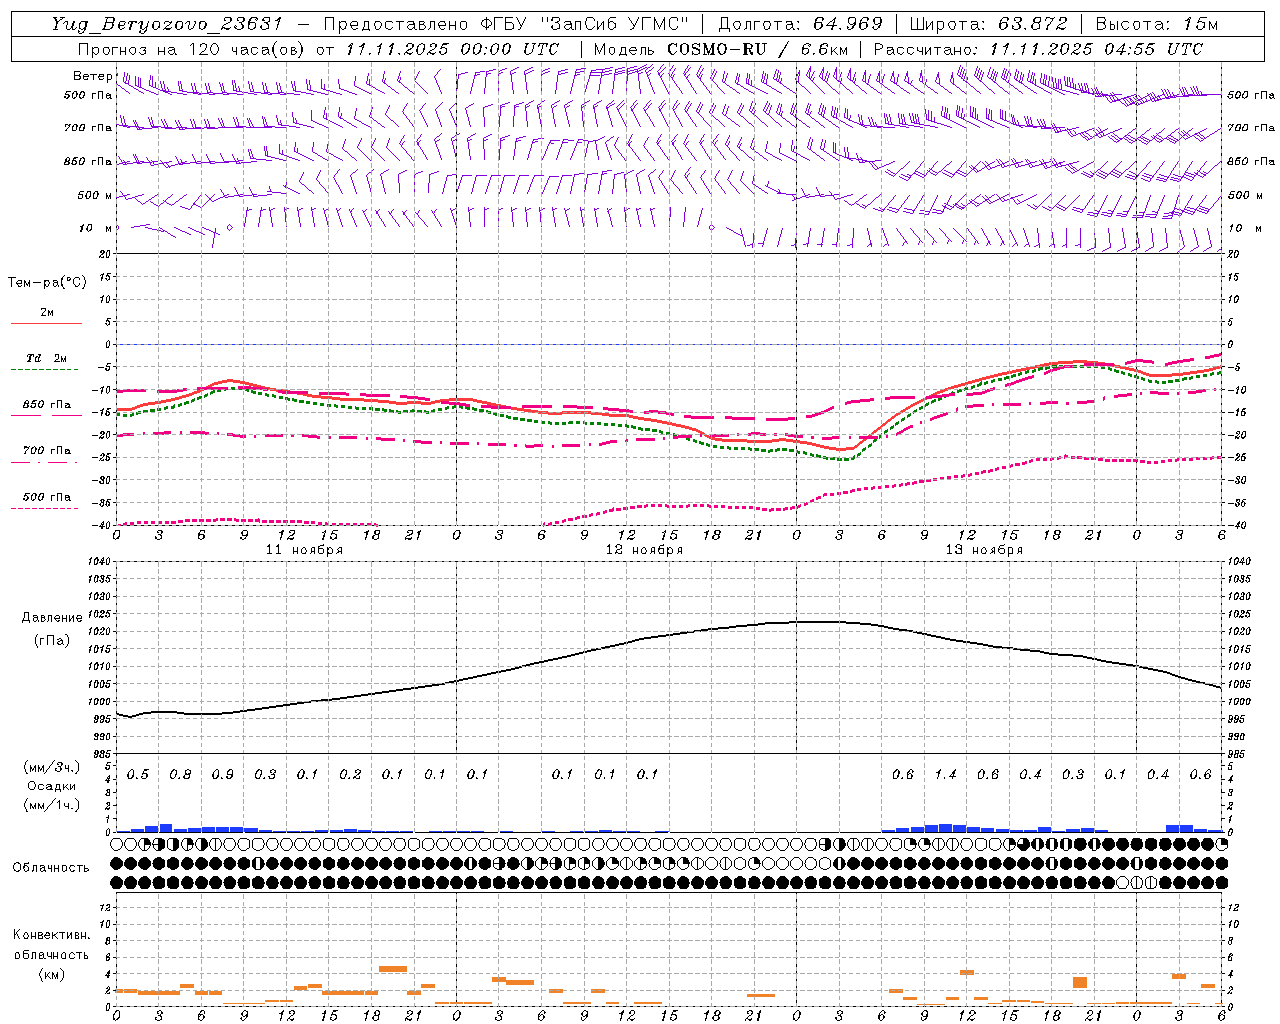
Task: Click the 11 ноября date label
Action: click(x=304, y=550)
